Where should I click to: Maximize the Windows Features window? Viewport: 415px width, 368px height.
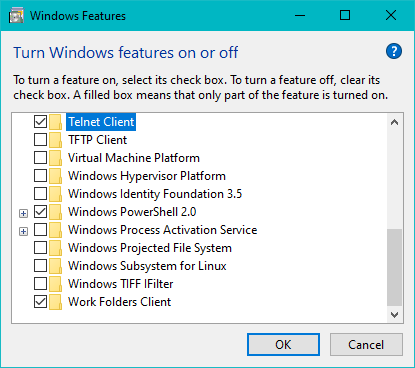(x=345, y=15)
